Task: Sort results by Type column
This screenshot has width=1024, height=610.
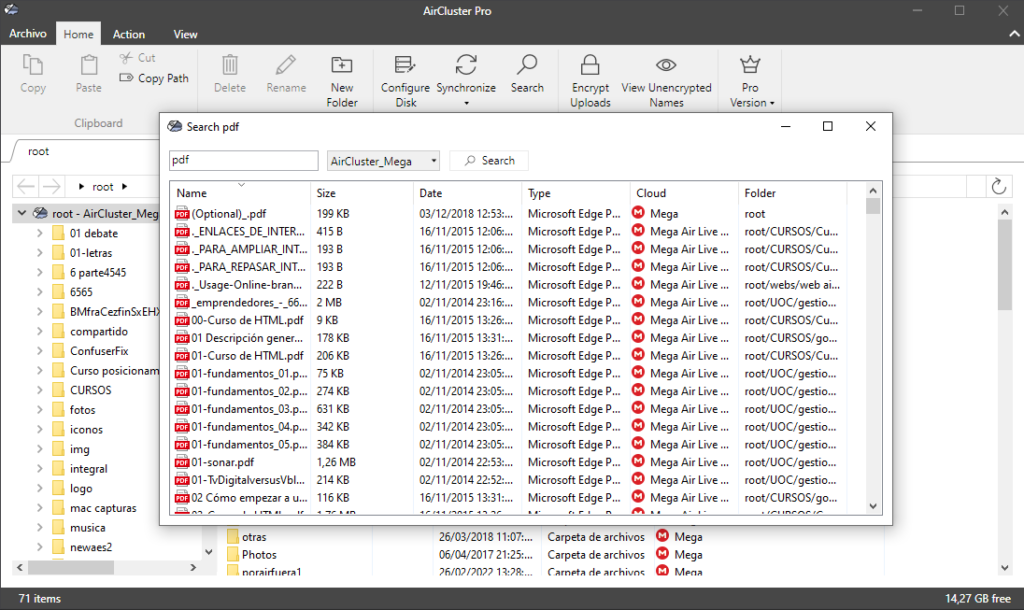Action: click(x=576, y=193)
